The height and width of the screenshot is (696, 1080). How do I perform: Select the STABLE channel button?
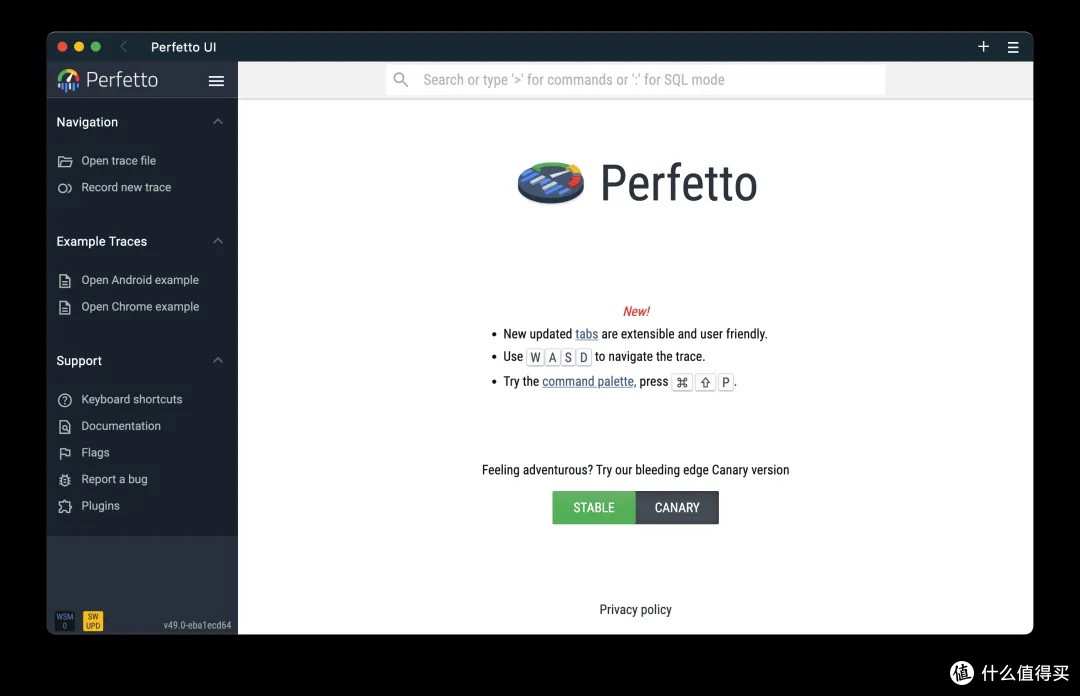pos(594,508)
